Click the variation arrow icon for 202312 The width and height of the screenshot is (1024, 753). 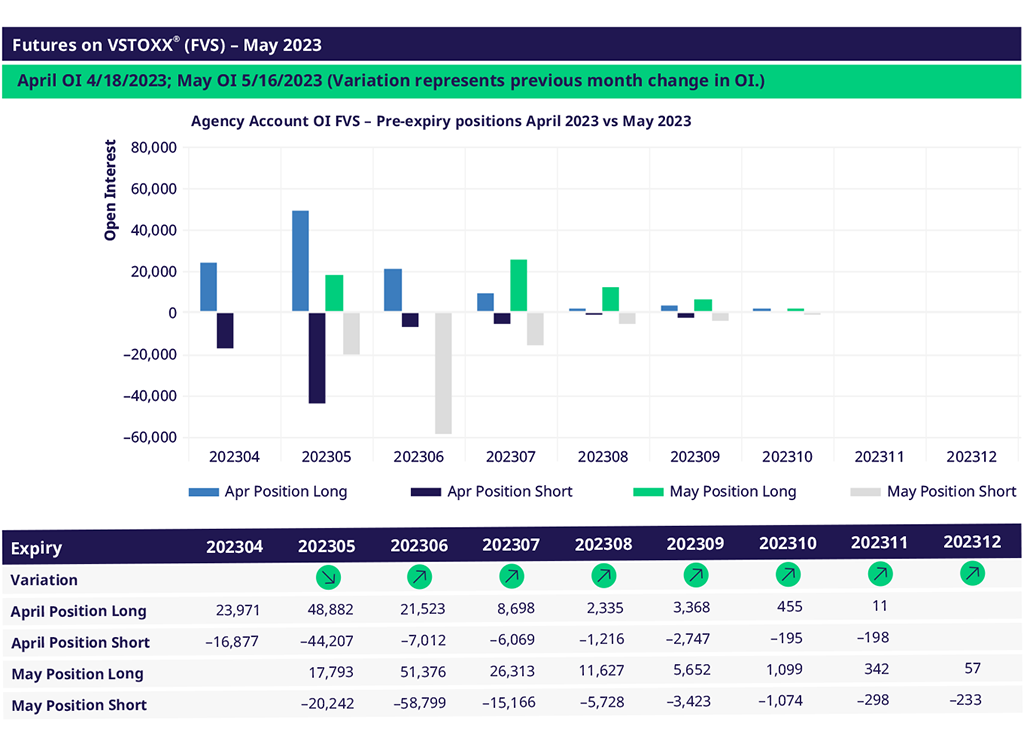[972, 573]
